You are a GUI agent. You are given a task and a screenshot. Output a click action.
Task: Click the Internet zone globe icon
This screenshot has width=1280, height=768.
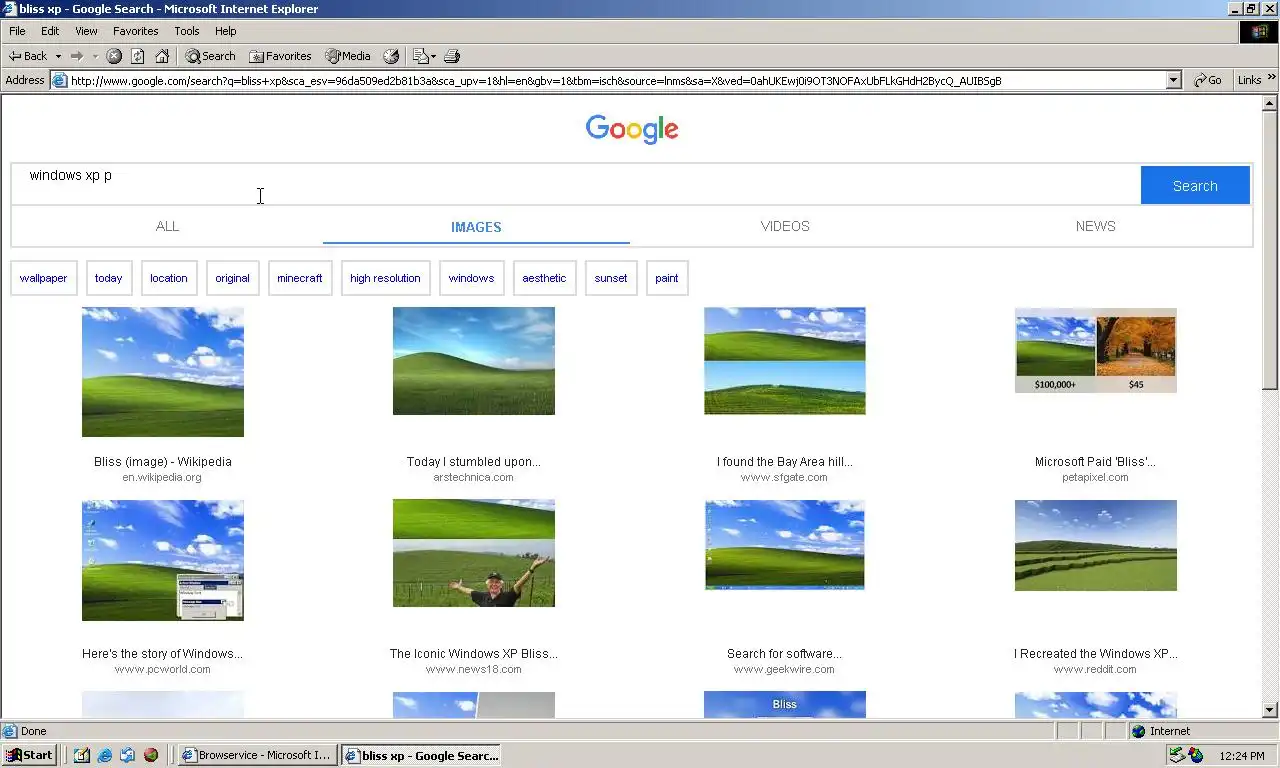(1139, 731)
